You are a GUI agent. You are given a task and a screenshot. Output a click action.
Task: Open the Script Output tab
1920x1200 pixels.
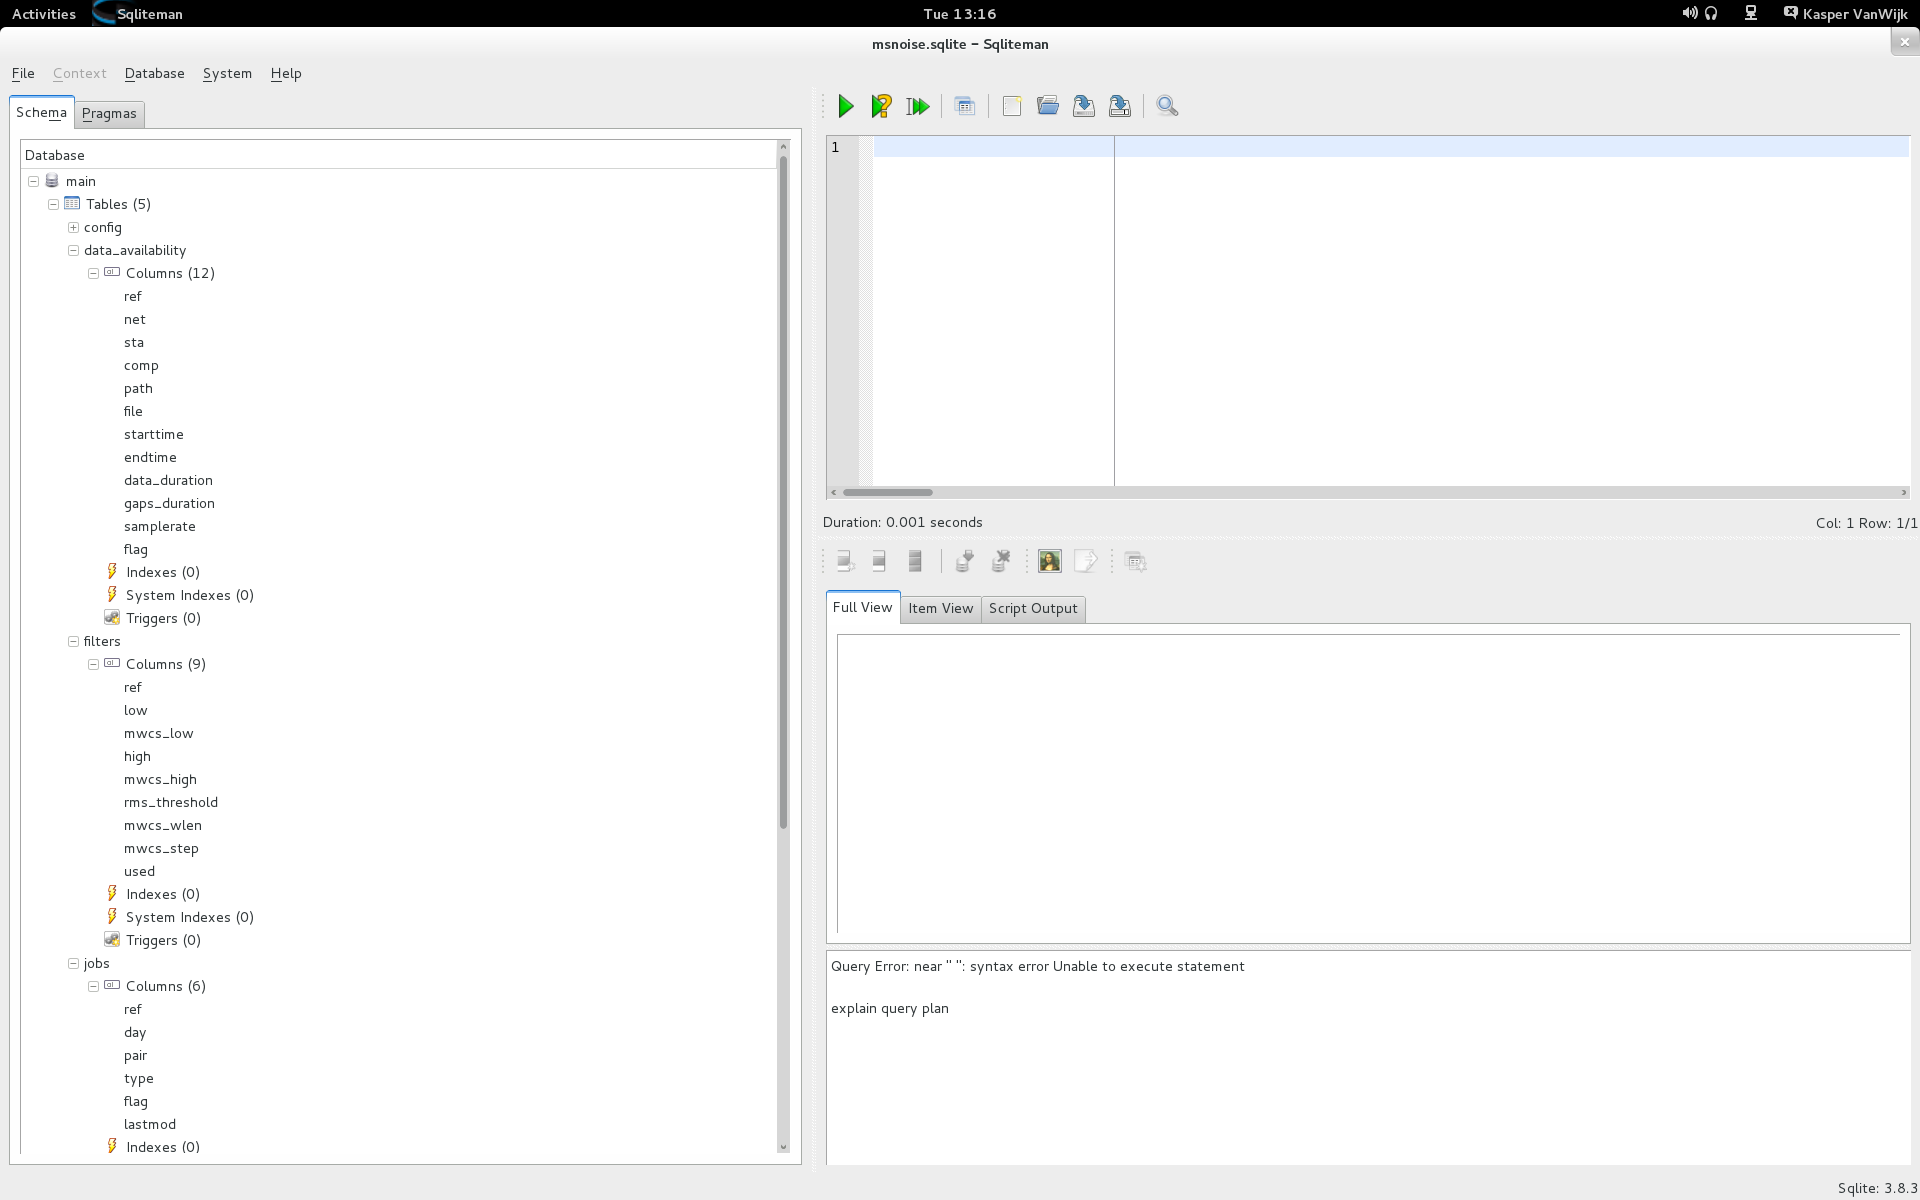(x=1033, y=608)
